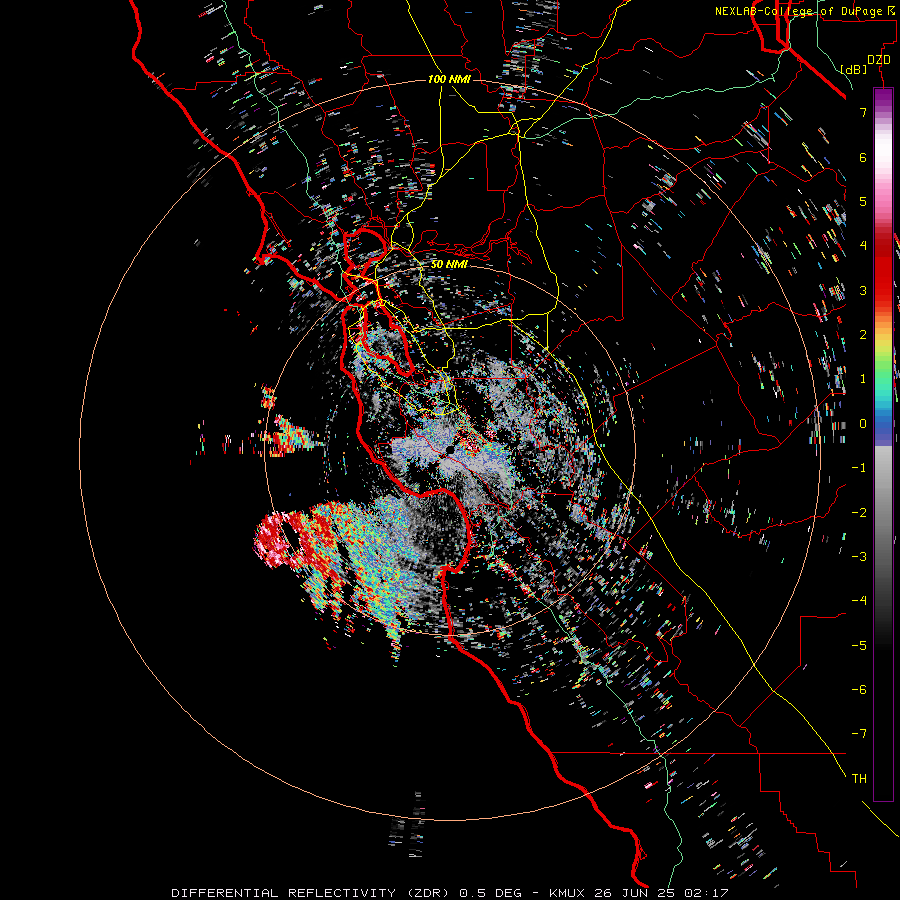This screenshot has height=900, width=900.
Task: Click the 7 value on the scale
Action: pos(863,112)
